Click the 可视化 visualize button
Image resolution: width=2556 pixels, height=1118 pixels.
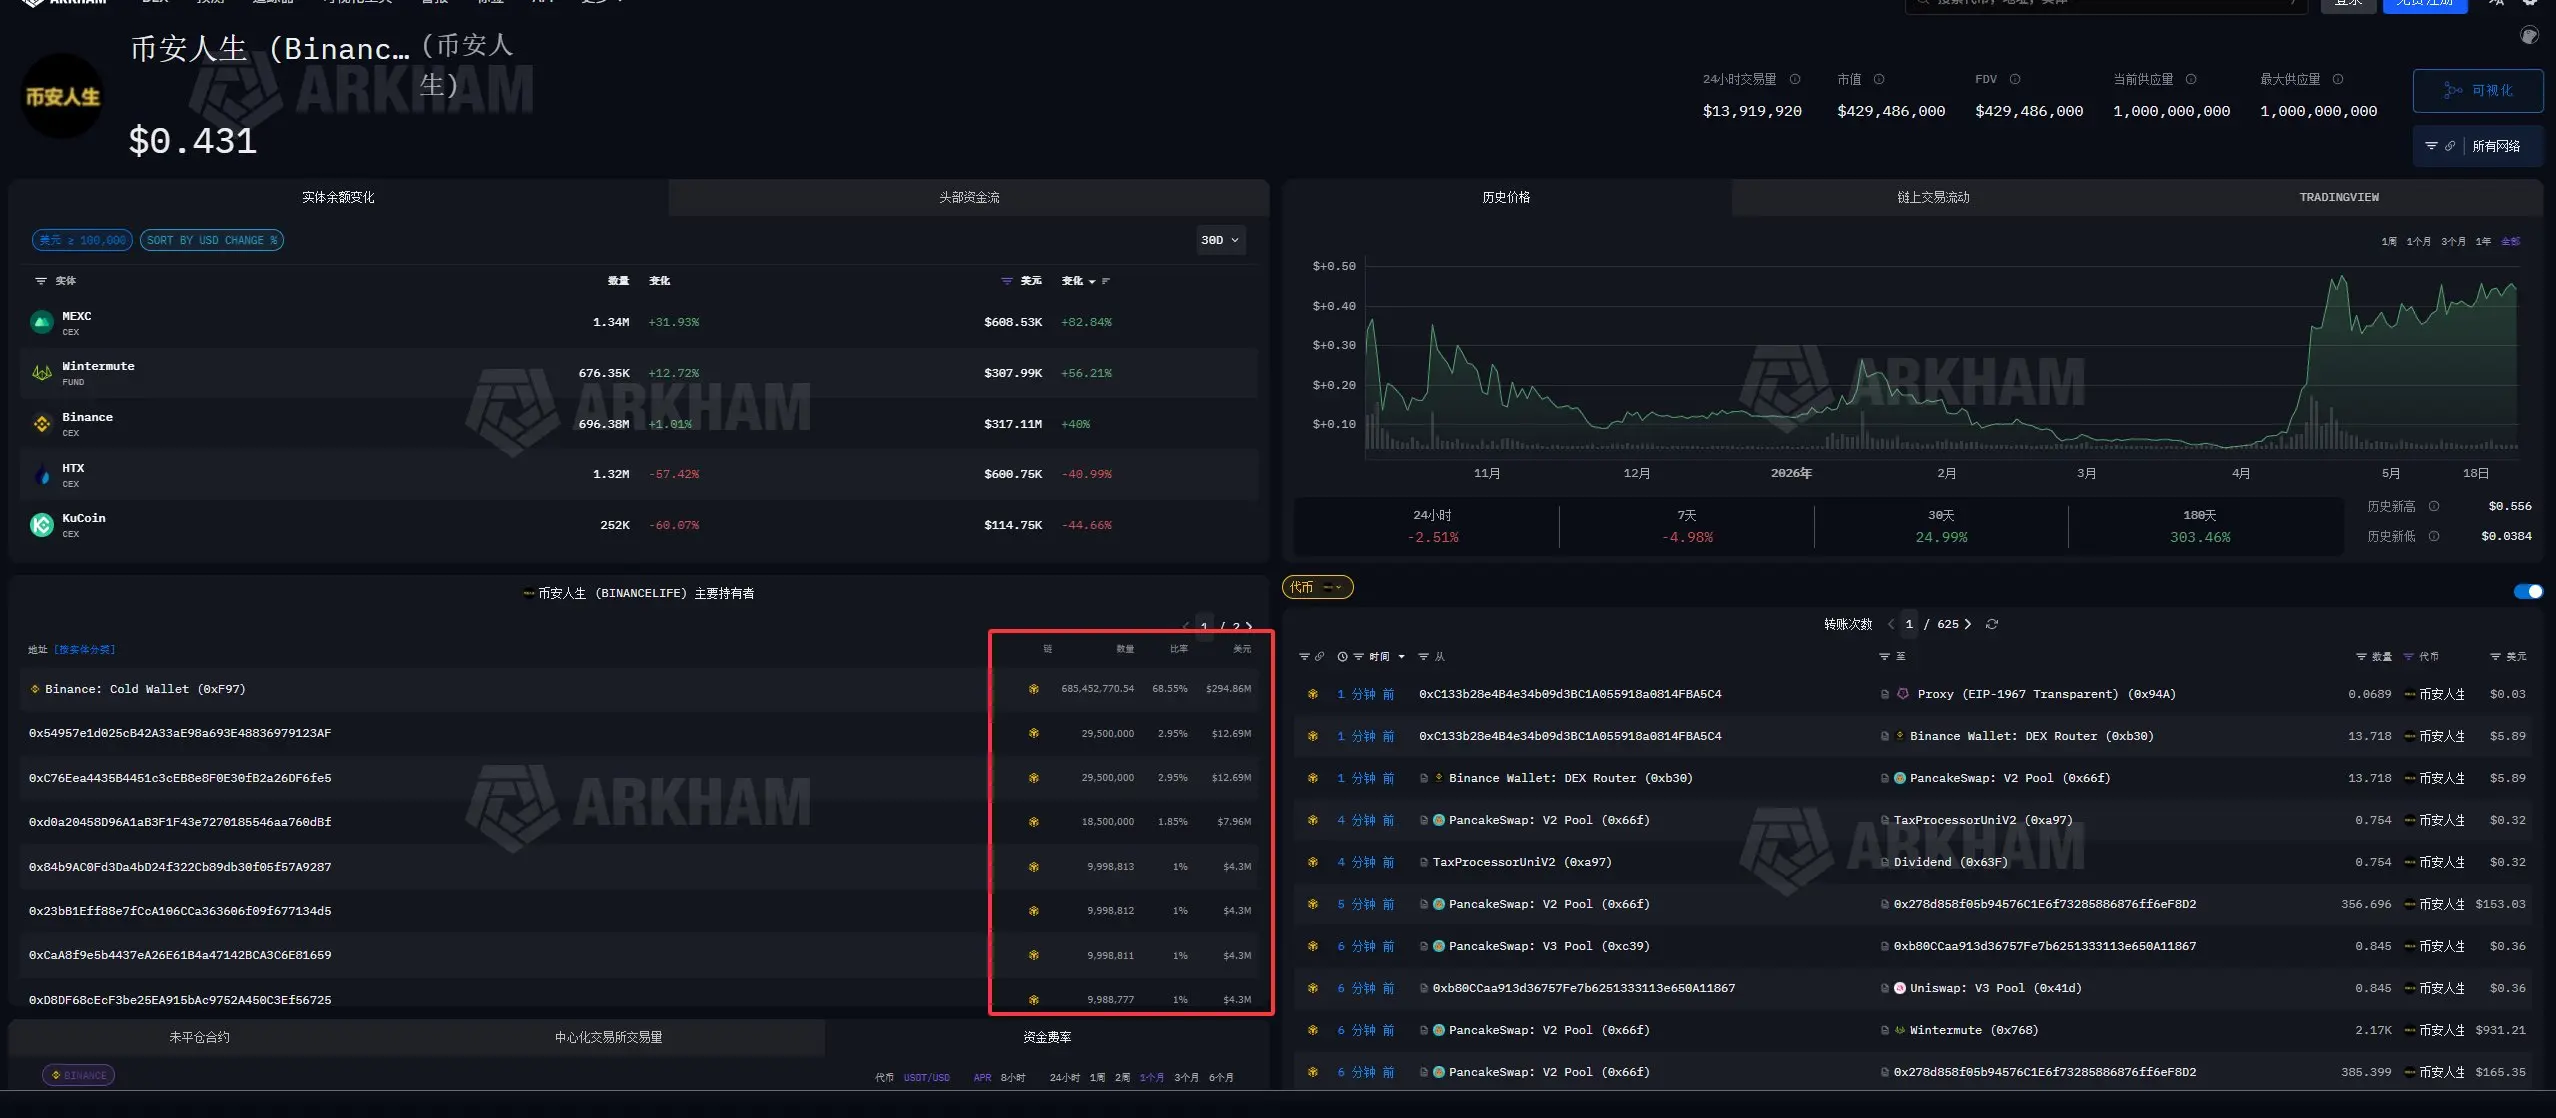point(2478,90)
